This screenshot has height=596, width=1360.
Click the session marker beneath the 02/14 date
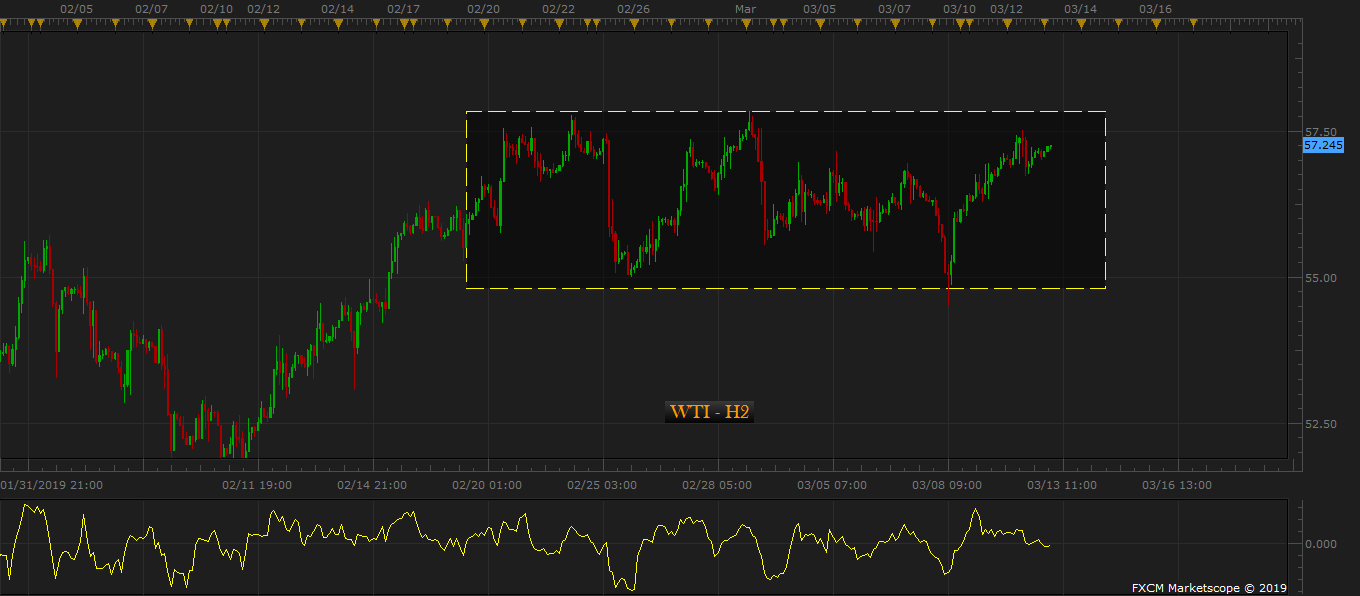(338, 25)
